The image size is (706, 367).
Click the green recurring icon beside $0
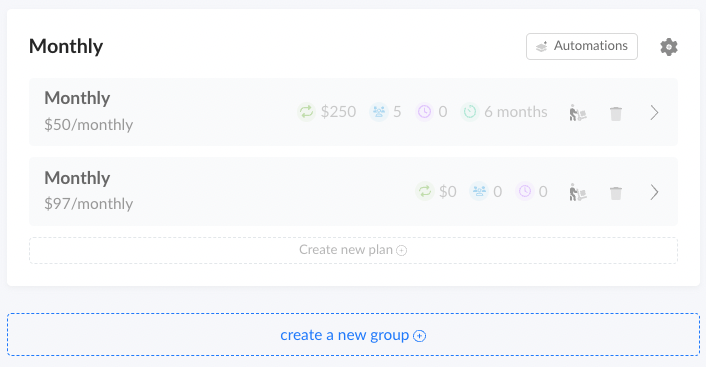[x=425, y=191]
